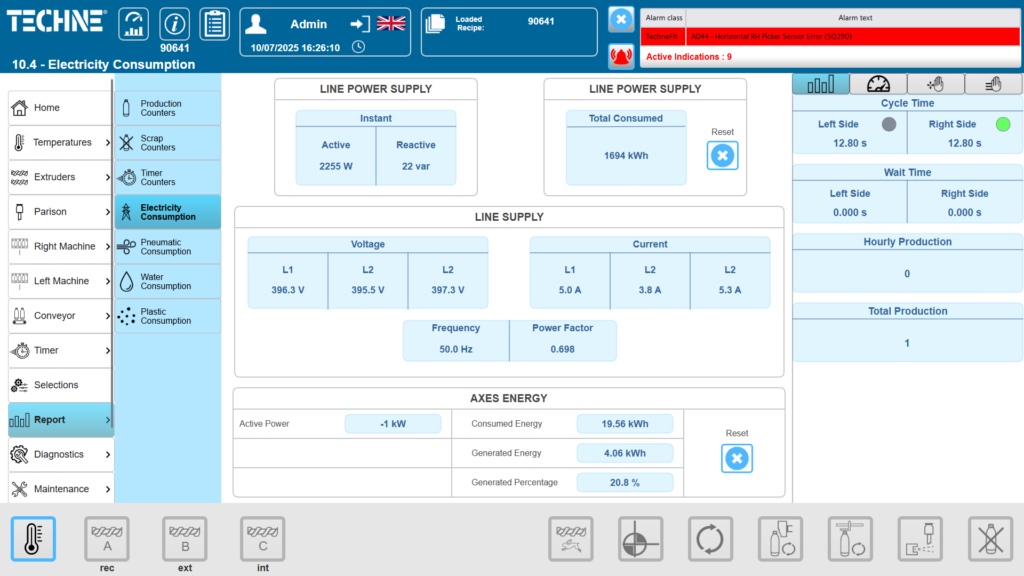Expand the Left Machine menu
The width and height of the screenshot is (1024, 576).
tap(60, 281)
